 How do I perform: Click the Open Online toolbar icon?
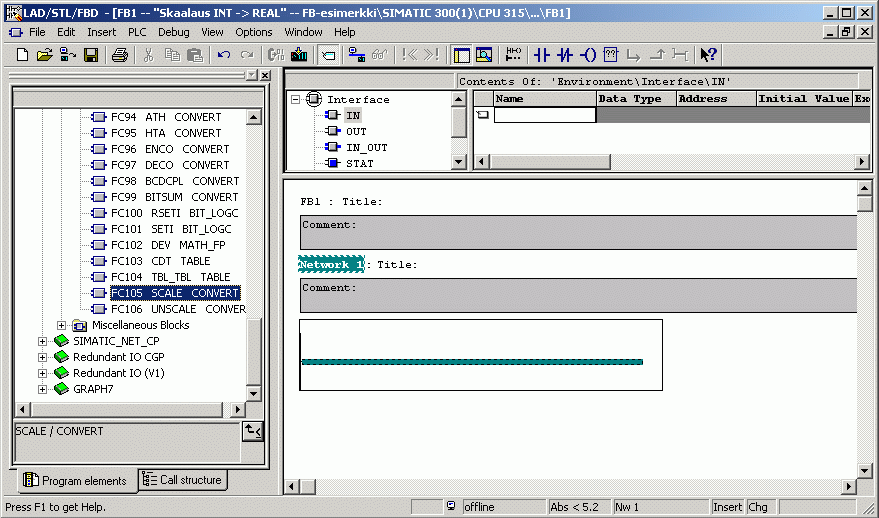(68, 54)
